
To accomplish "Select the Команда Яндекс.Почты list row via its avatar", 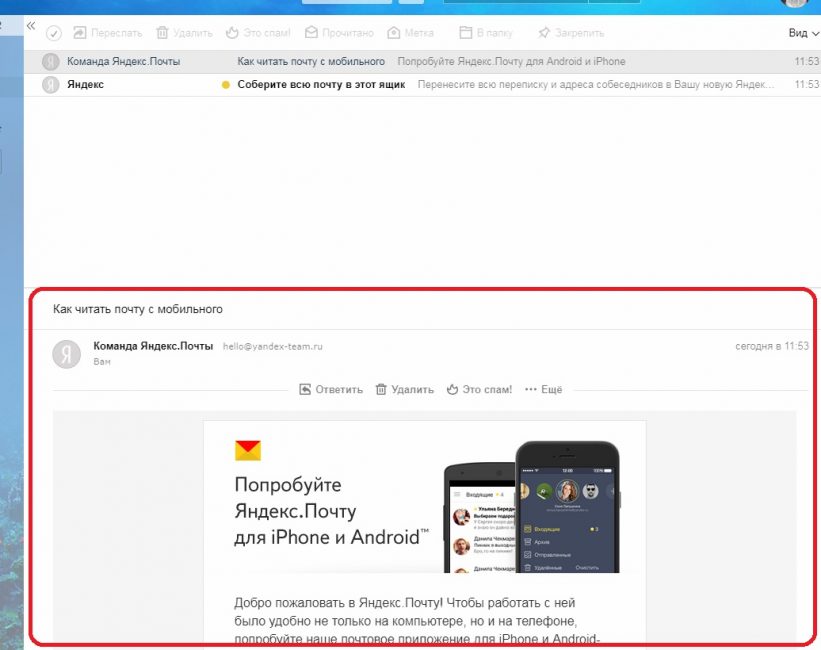I will [51, 62].
